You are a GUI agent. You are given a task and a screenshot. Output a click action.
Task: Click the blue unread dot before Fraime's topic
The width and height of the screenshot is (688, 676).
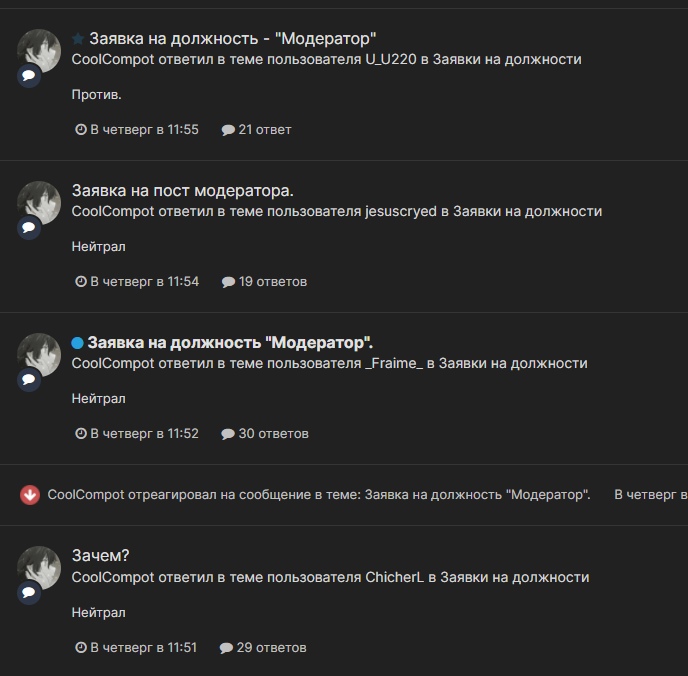77,343
